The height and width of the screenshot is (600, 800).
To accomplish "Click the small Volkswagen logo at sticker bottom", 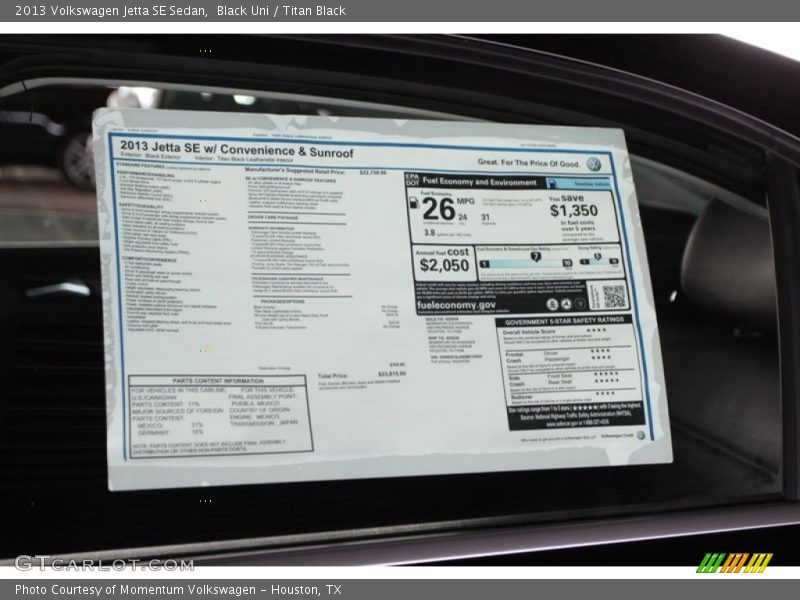I will pos(640,435).
